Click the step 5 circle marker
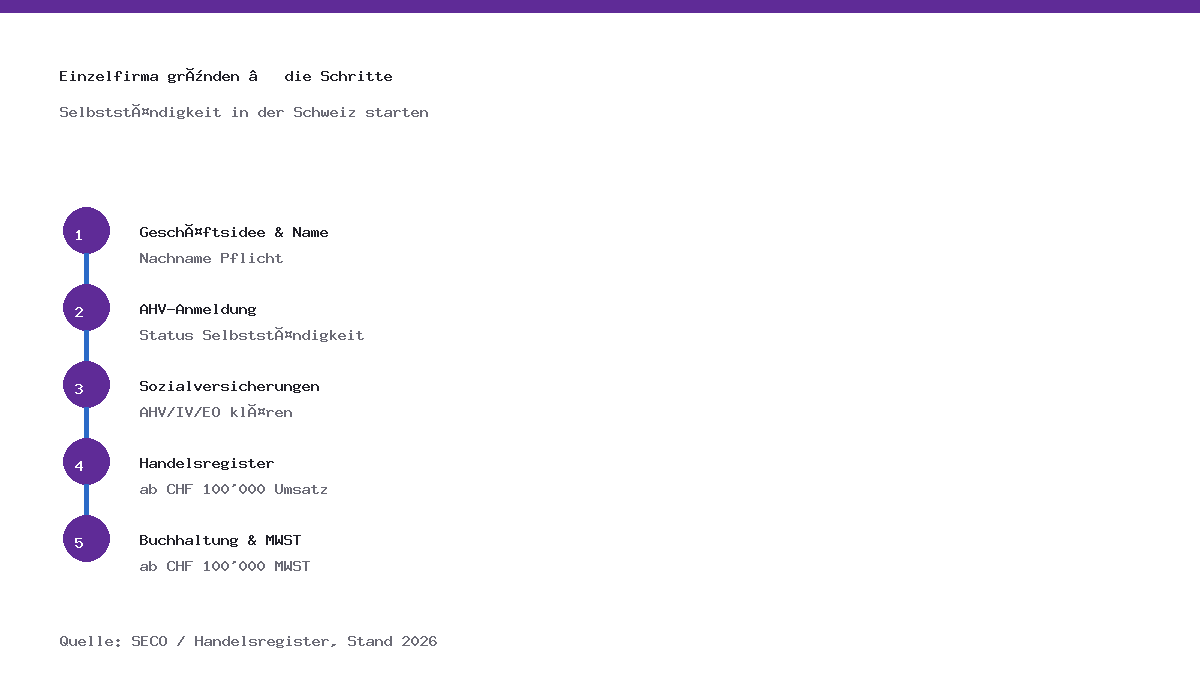Screen dimensions: 1200x675 click(86, 539)
